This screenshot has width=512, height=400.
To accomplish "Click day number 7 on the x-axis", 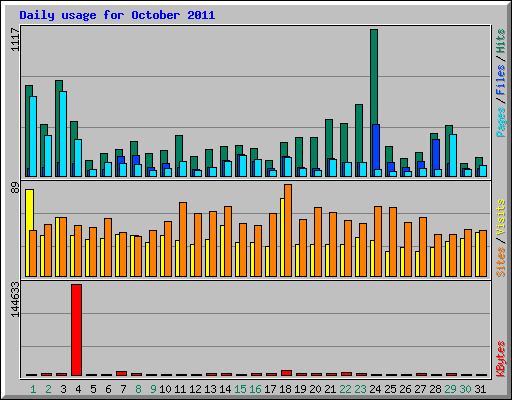I will tap(123, 389).
